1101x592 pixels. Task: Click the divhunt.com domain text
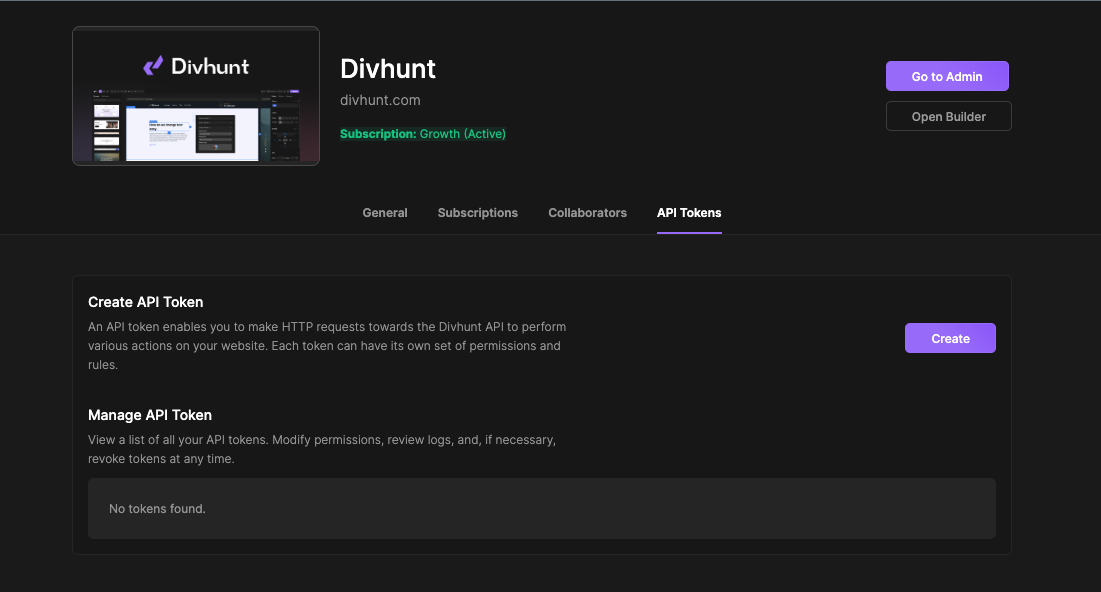coord(380,100)
